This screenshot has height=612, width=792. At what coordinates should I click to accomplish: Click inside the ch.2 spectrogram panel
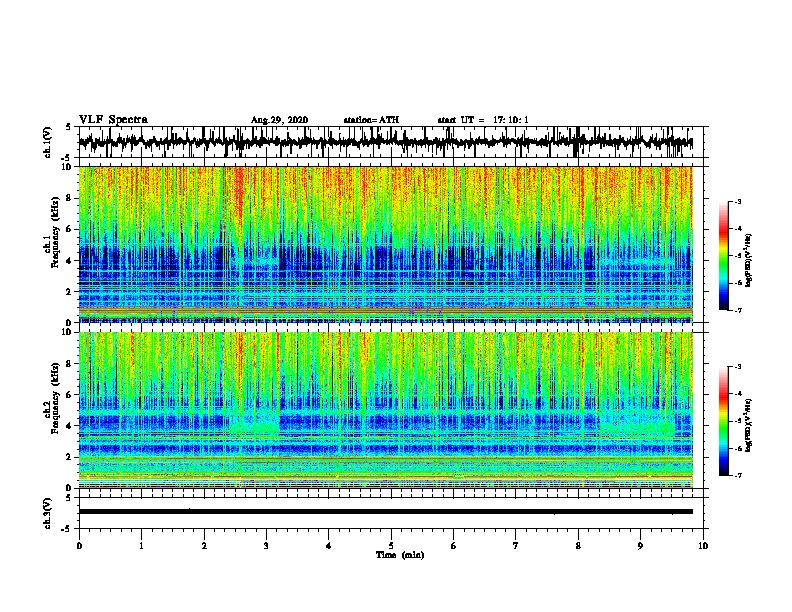point(386,410)
